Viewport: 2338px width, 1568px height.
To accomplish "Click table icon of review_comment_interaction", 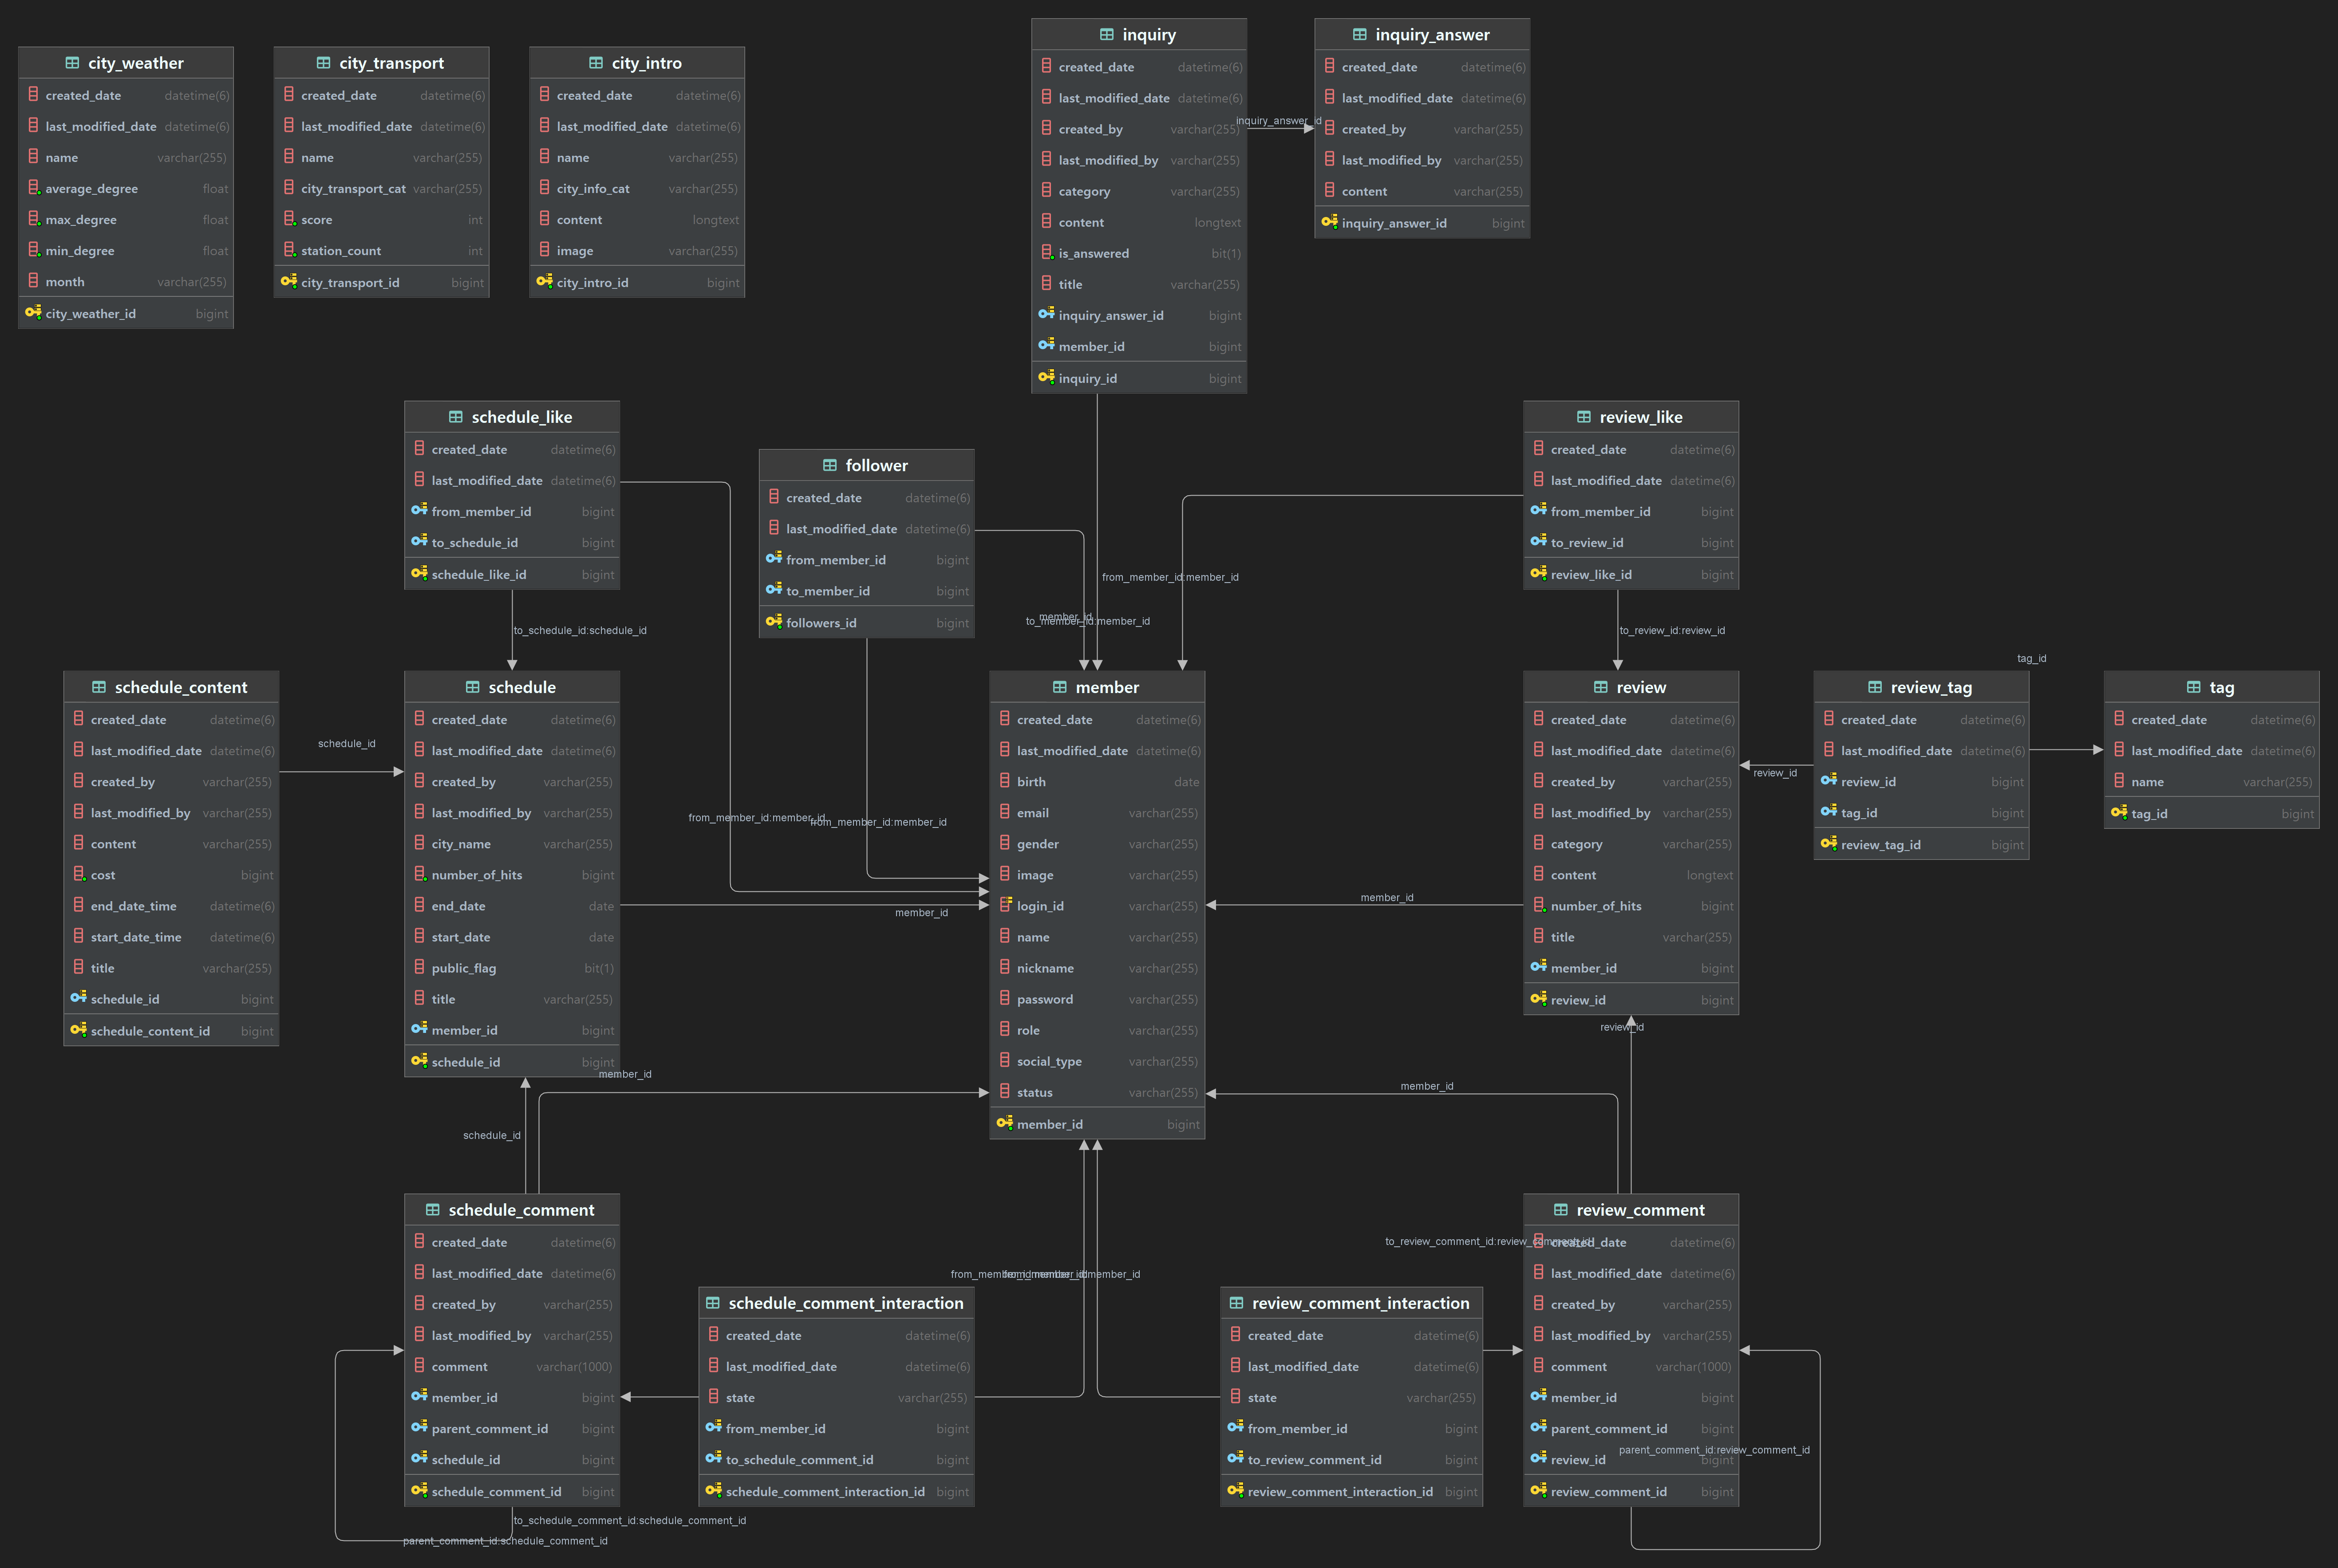I will [1236, 1303].
